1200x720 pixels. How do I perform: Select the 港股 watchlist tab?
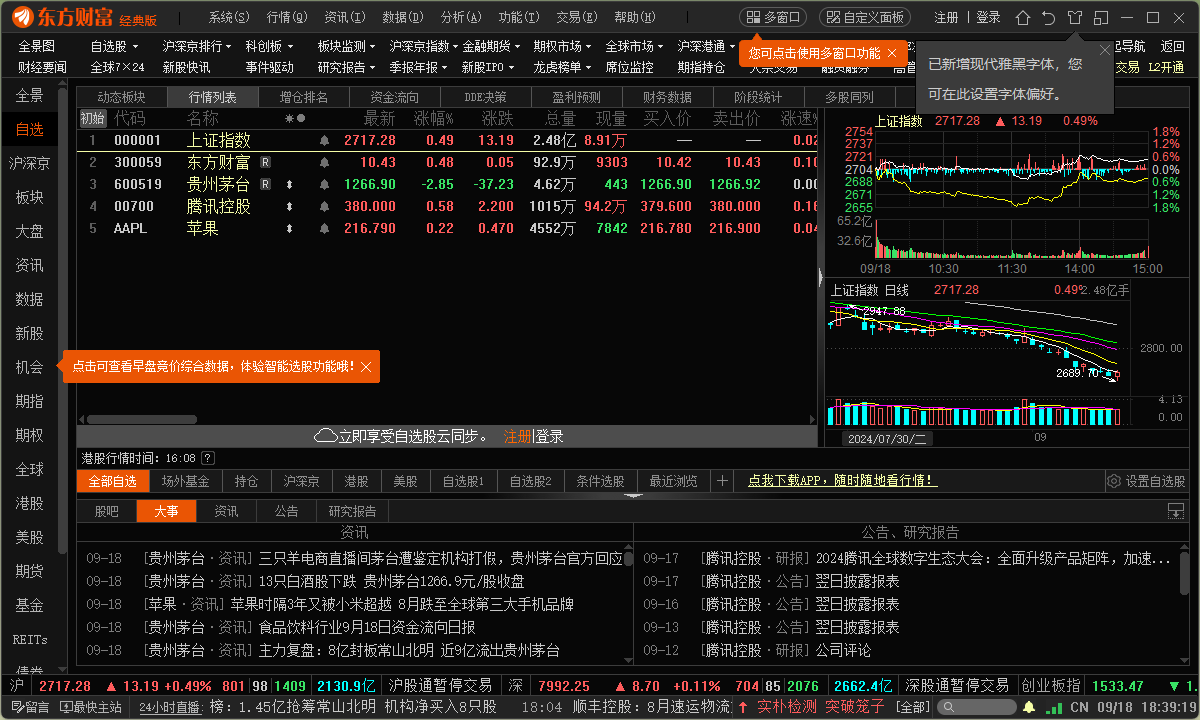(356, 481)
